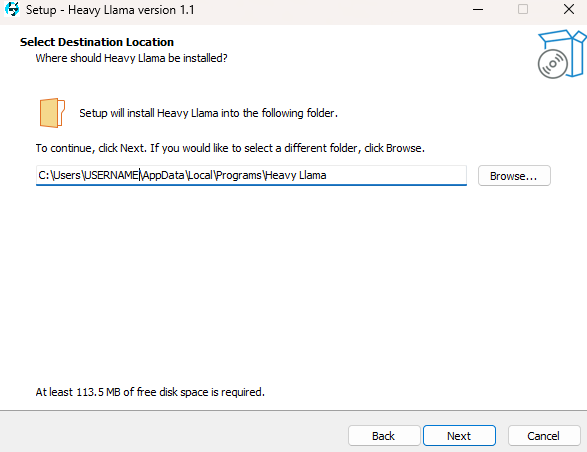Open the Browse folder dialog

point(514,176)
